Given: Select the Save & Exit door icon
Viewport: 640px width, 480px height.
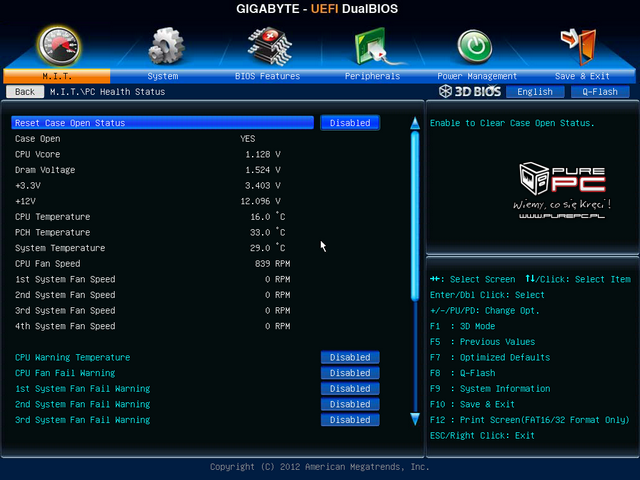Looking at the screenshot, I should click(579, 46).
